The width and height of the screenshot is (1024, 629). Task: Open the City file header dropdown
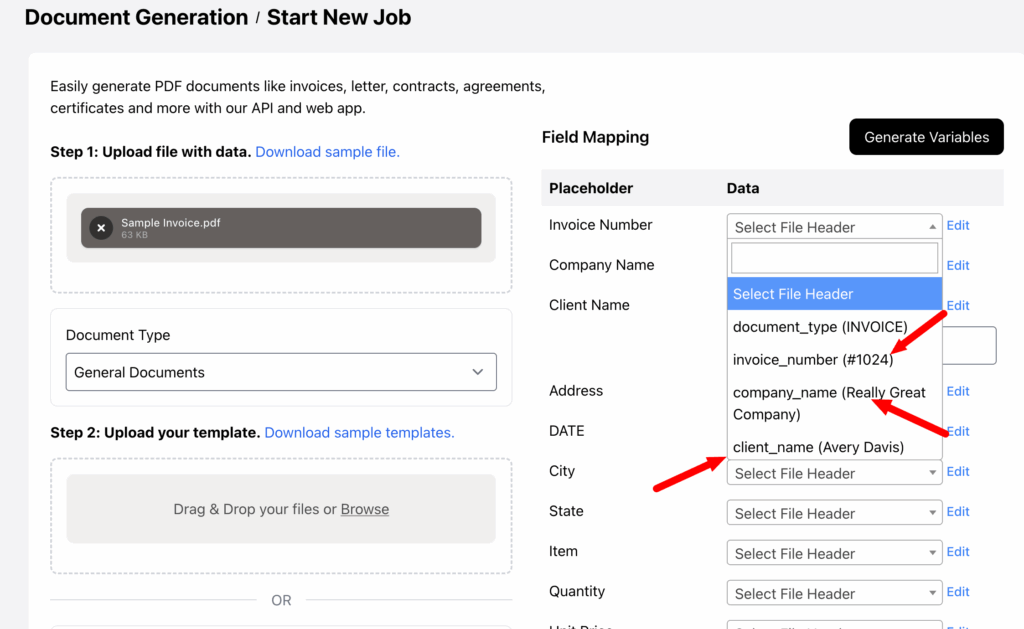pos(833,473)
